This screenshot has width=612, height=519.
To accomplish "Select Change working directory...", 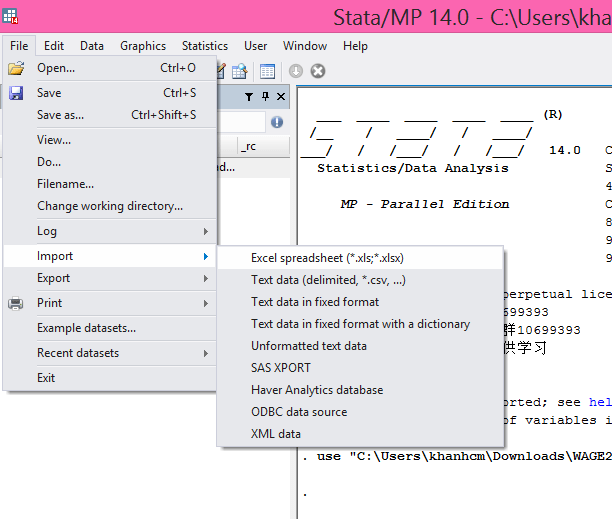I will click(x=110, y=206).
